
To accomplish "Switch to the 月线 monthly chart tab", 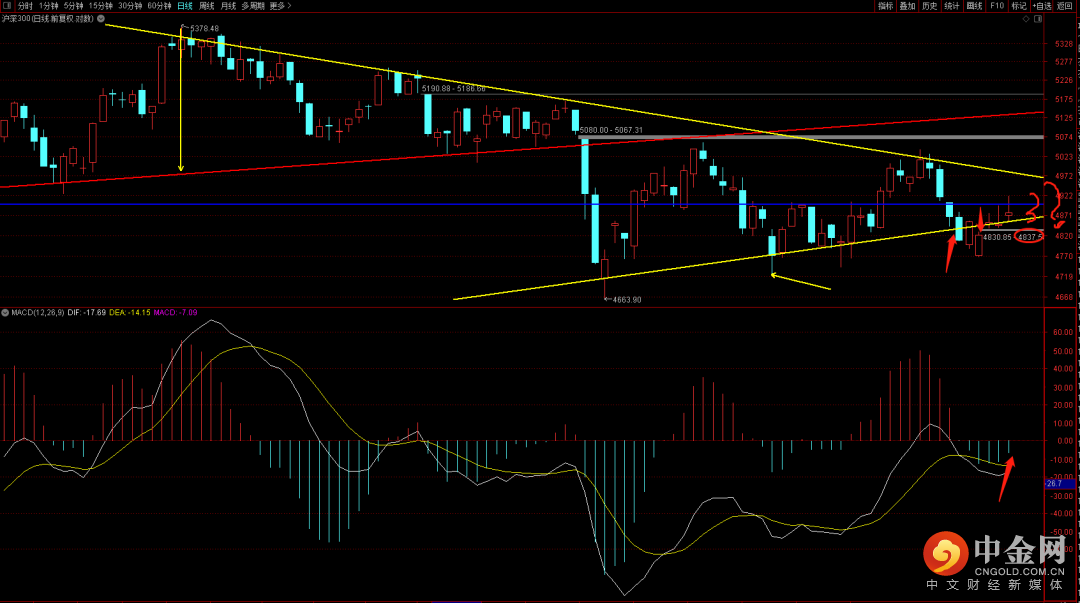I will click(x=229, y=6).
